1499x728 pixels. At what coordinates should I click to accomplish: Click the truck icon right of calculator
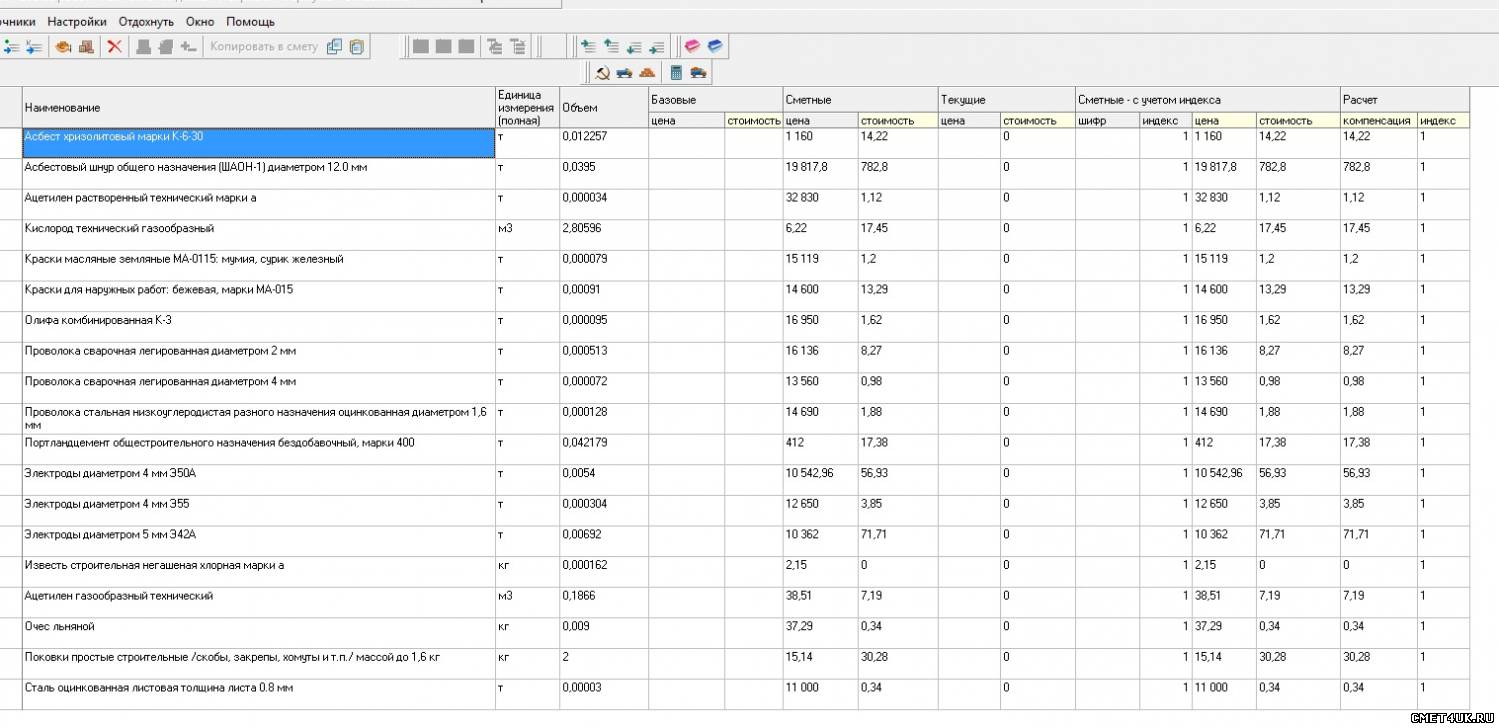tap(698, 73)
